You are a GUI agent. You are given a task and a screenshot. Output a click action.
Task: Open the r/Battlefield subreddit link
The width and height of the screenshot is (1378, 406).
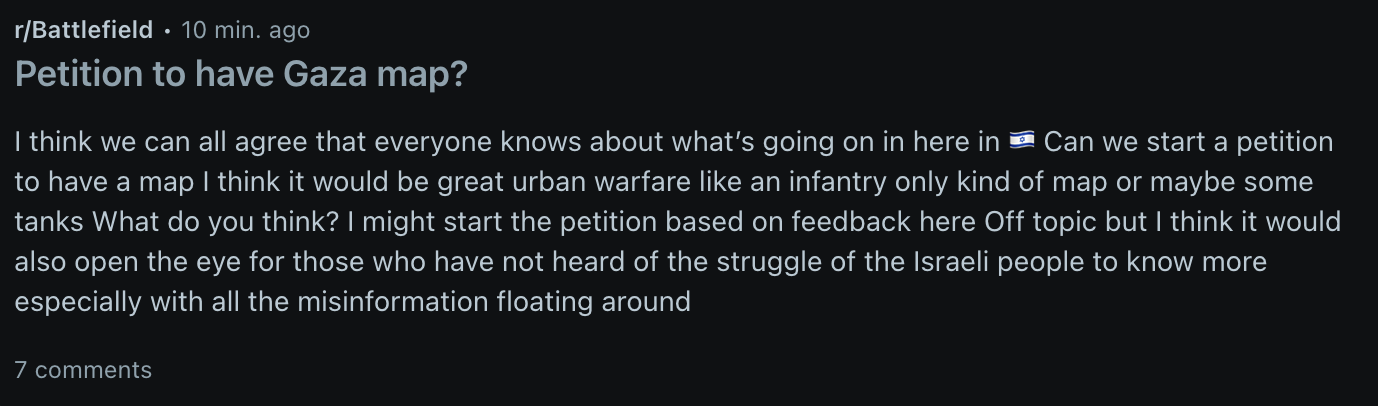pyautogui.click(x=84, y=30)
